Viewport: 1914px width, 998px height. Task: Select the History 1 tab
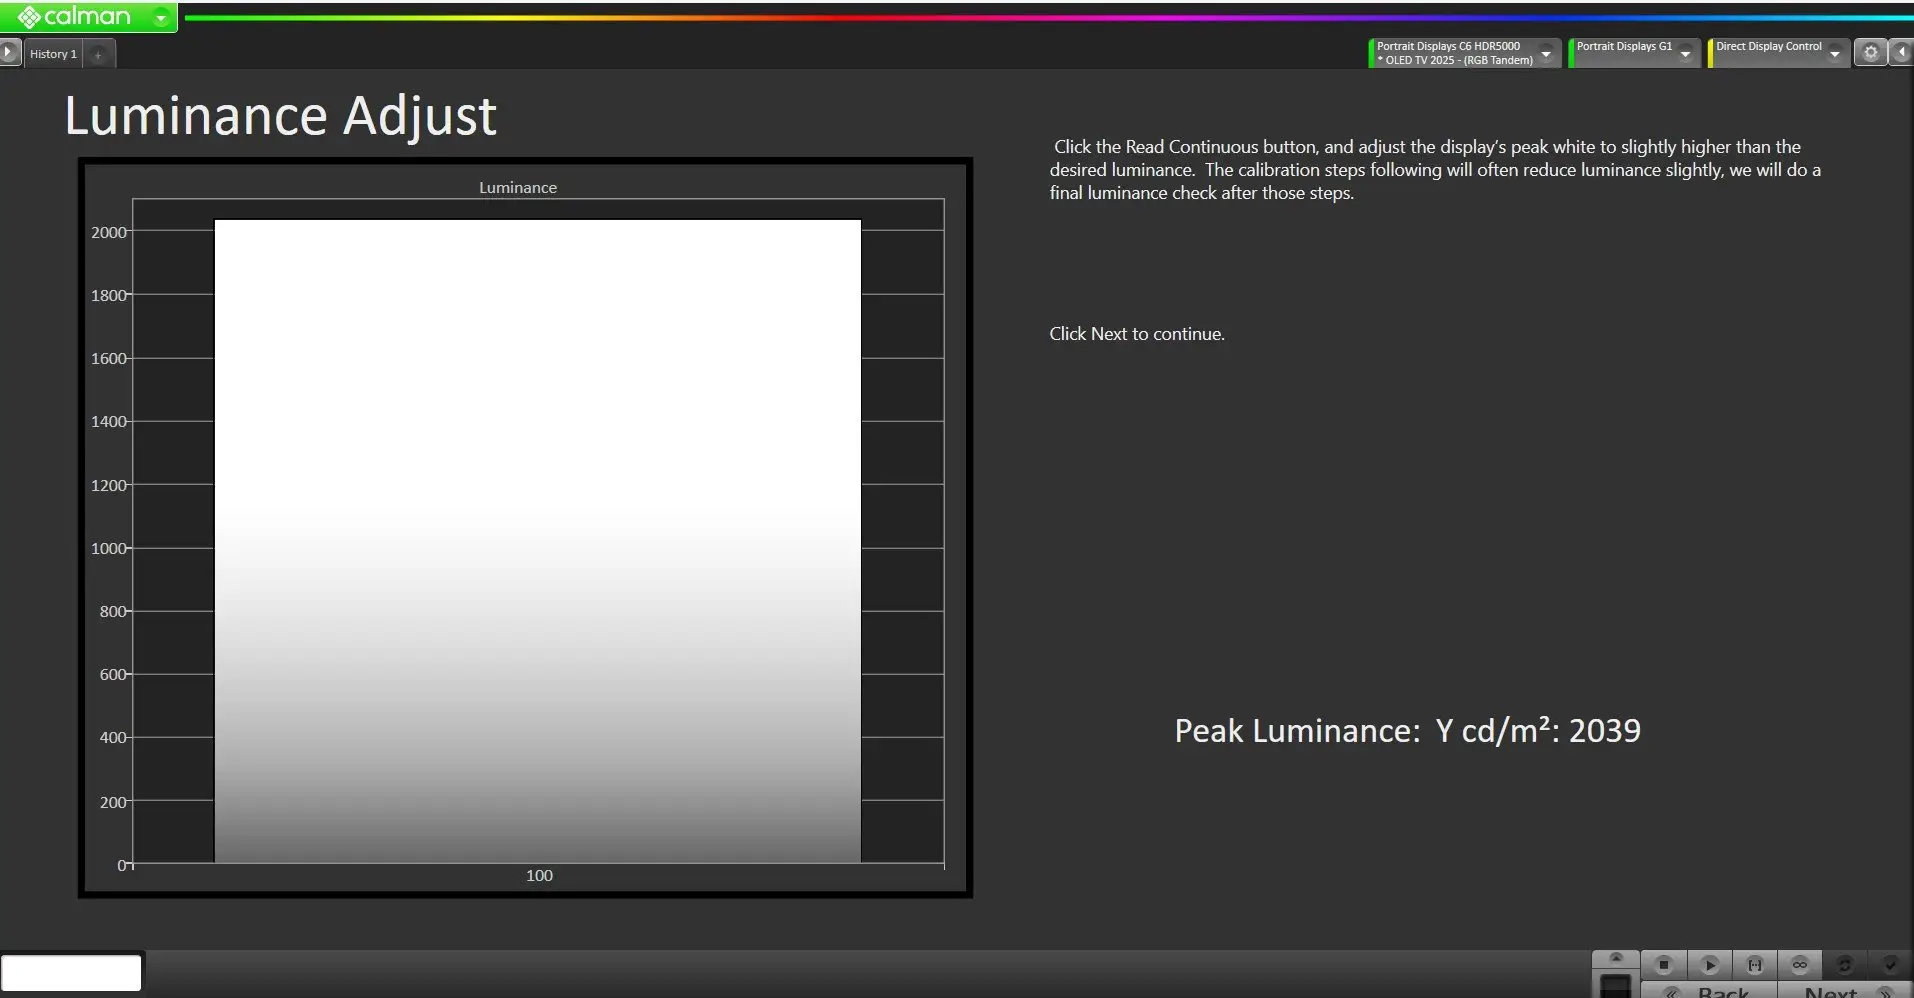point(53,54)
